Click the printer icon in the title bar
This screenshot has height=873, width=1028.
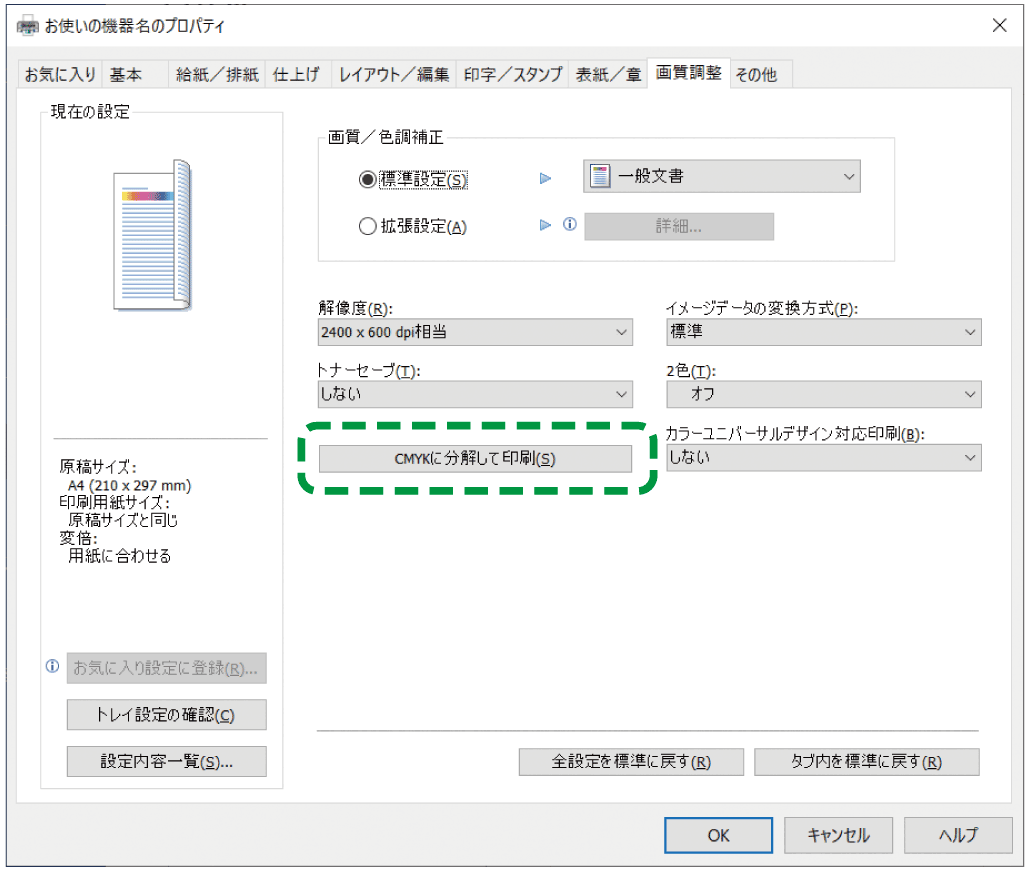[x=27, y=25]
